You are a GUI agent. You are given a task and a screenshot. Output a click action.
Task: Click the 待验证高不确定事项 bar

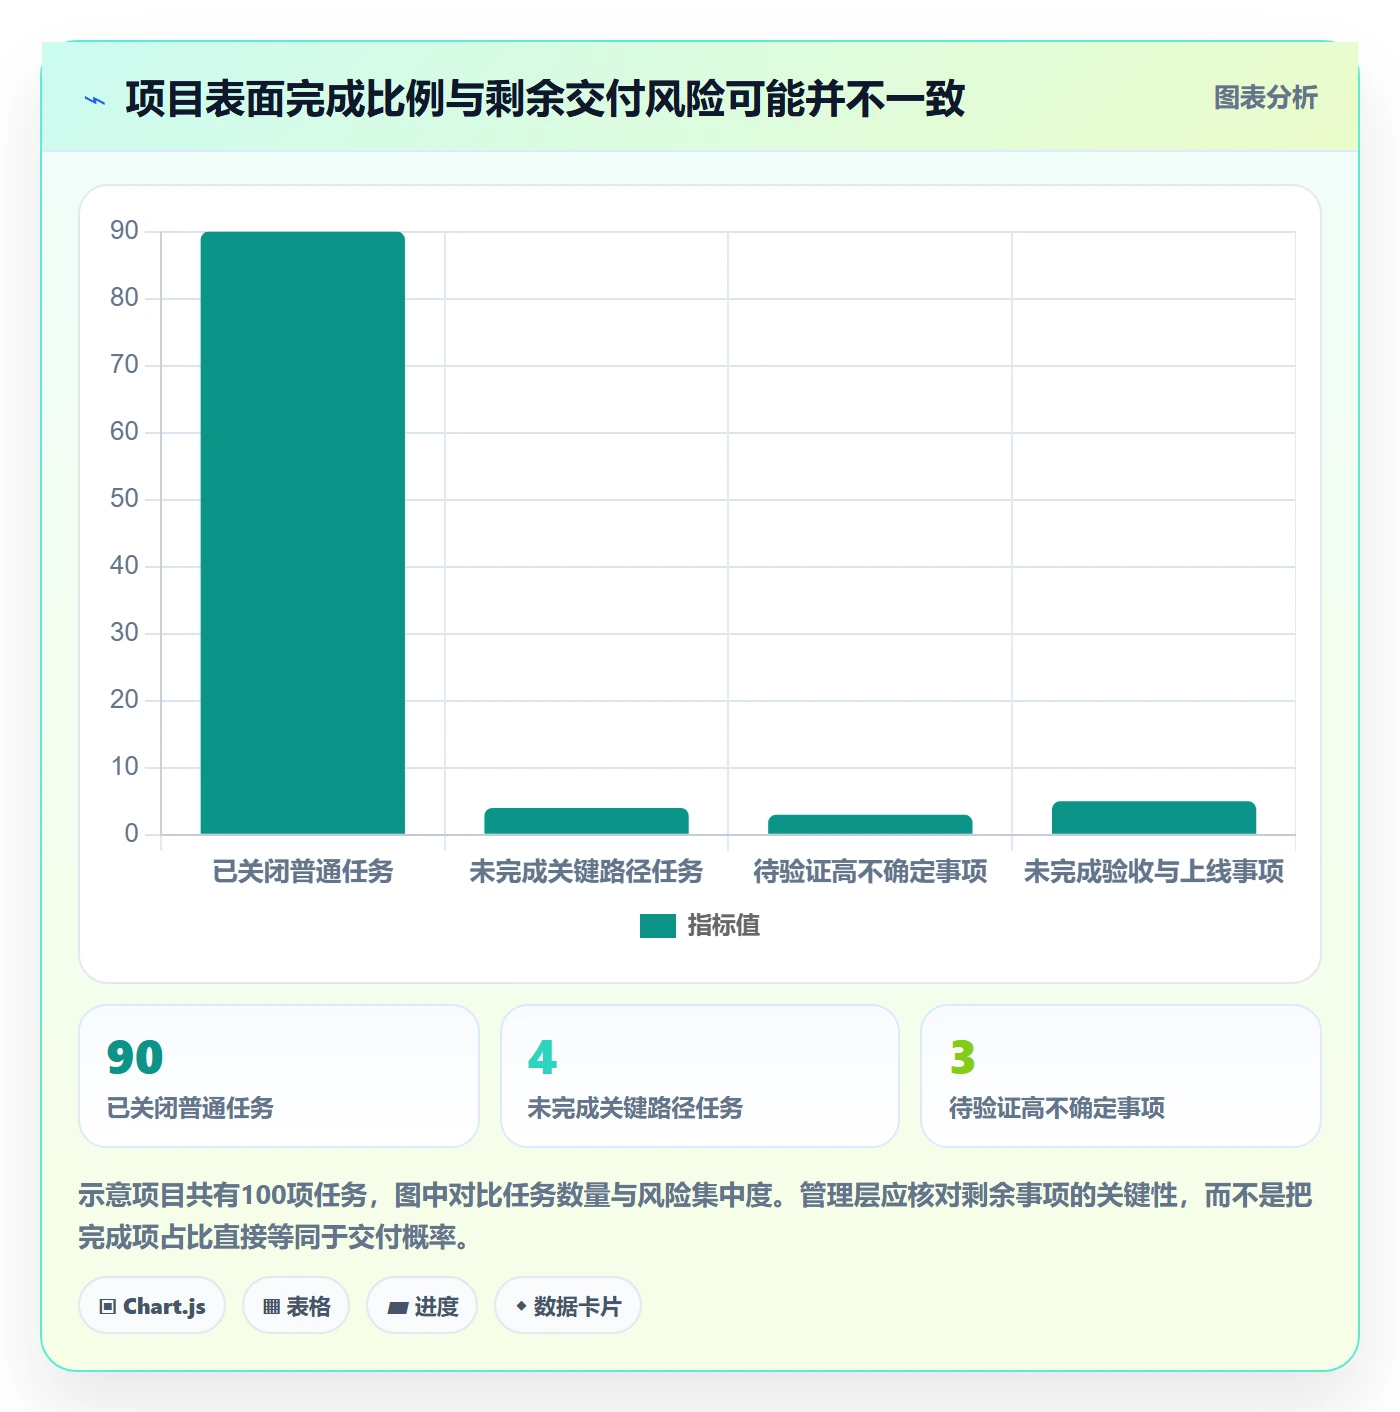(x=870, y=824)
